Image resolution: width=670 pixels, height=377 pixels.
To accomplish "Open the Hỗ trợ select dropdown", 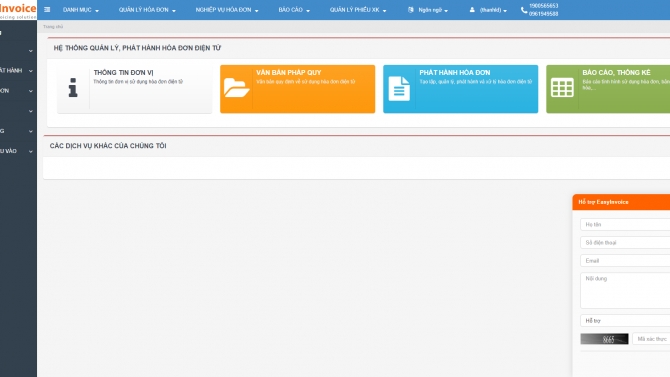I will 625,321.
